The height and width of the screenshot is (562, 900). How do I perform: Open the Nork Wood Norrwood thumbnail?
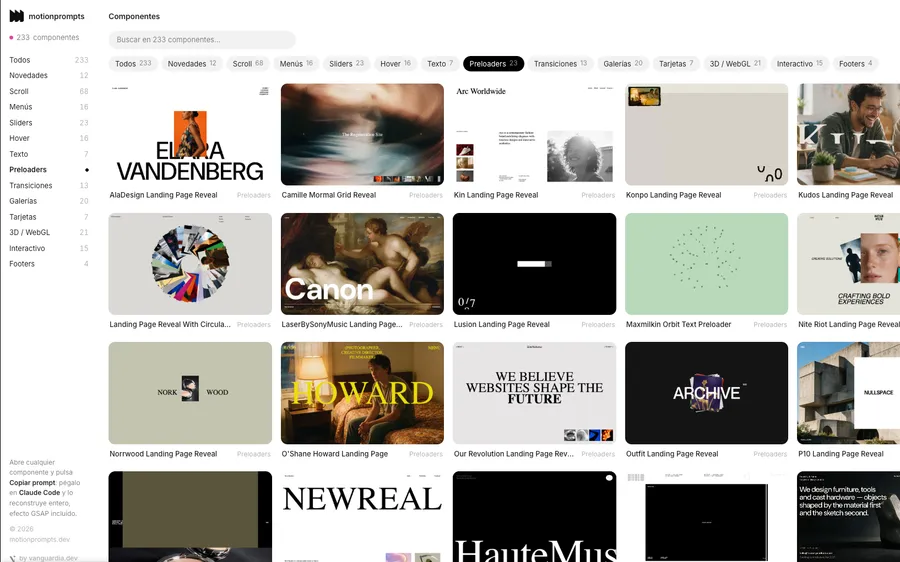[x=190, y=393]
